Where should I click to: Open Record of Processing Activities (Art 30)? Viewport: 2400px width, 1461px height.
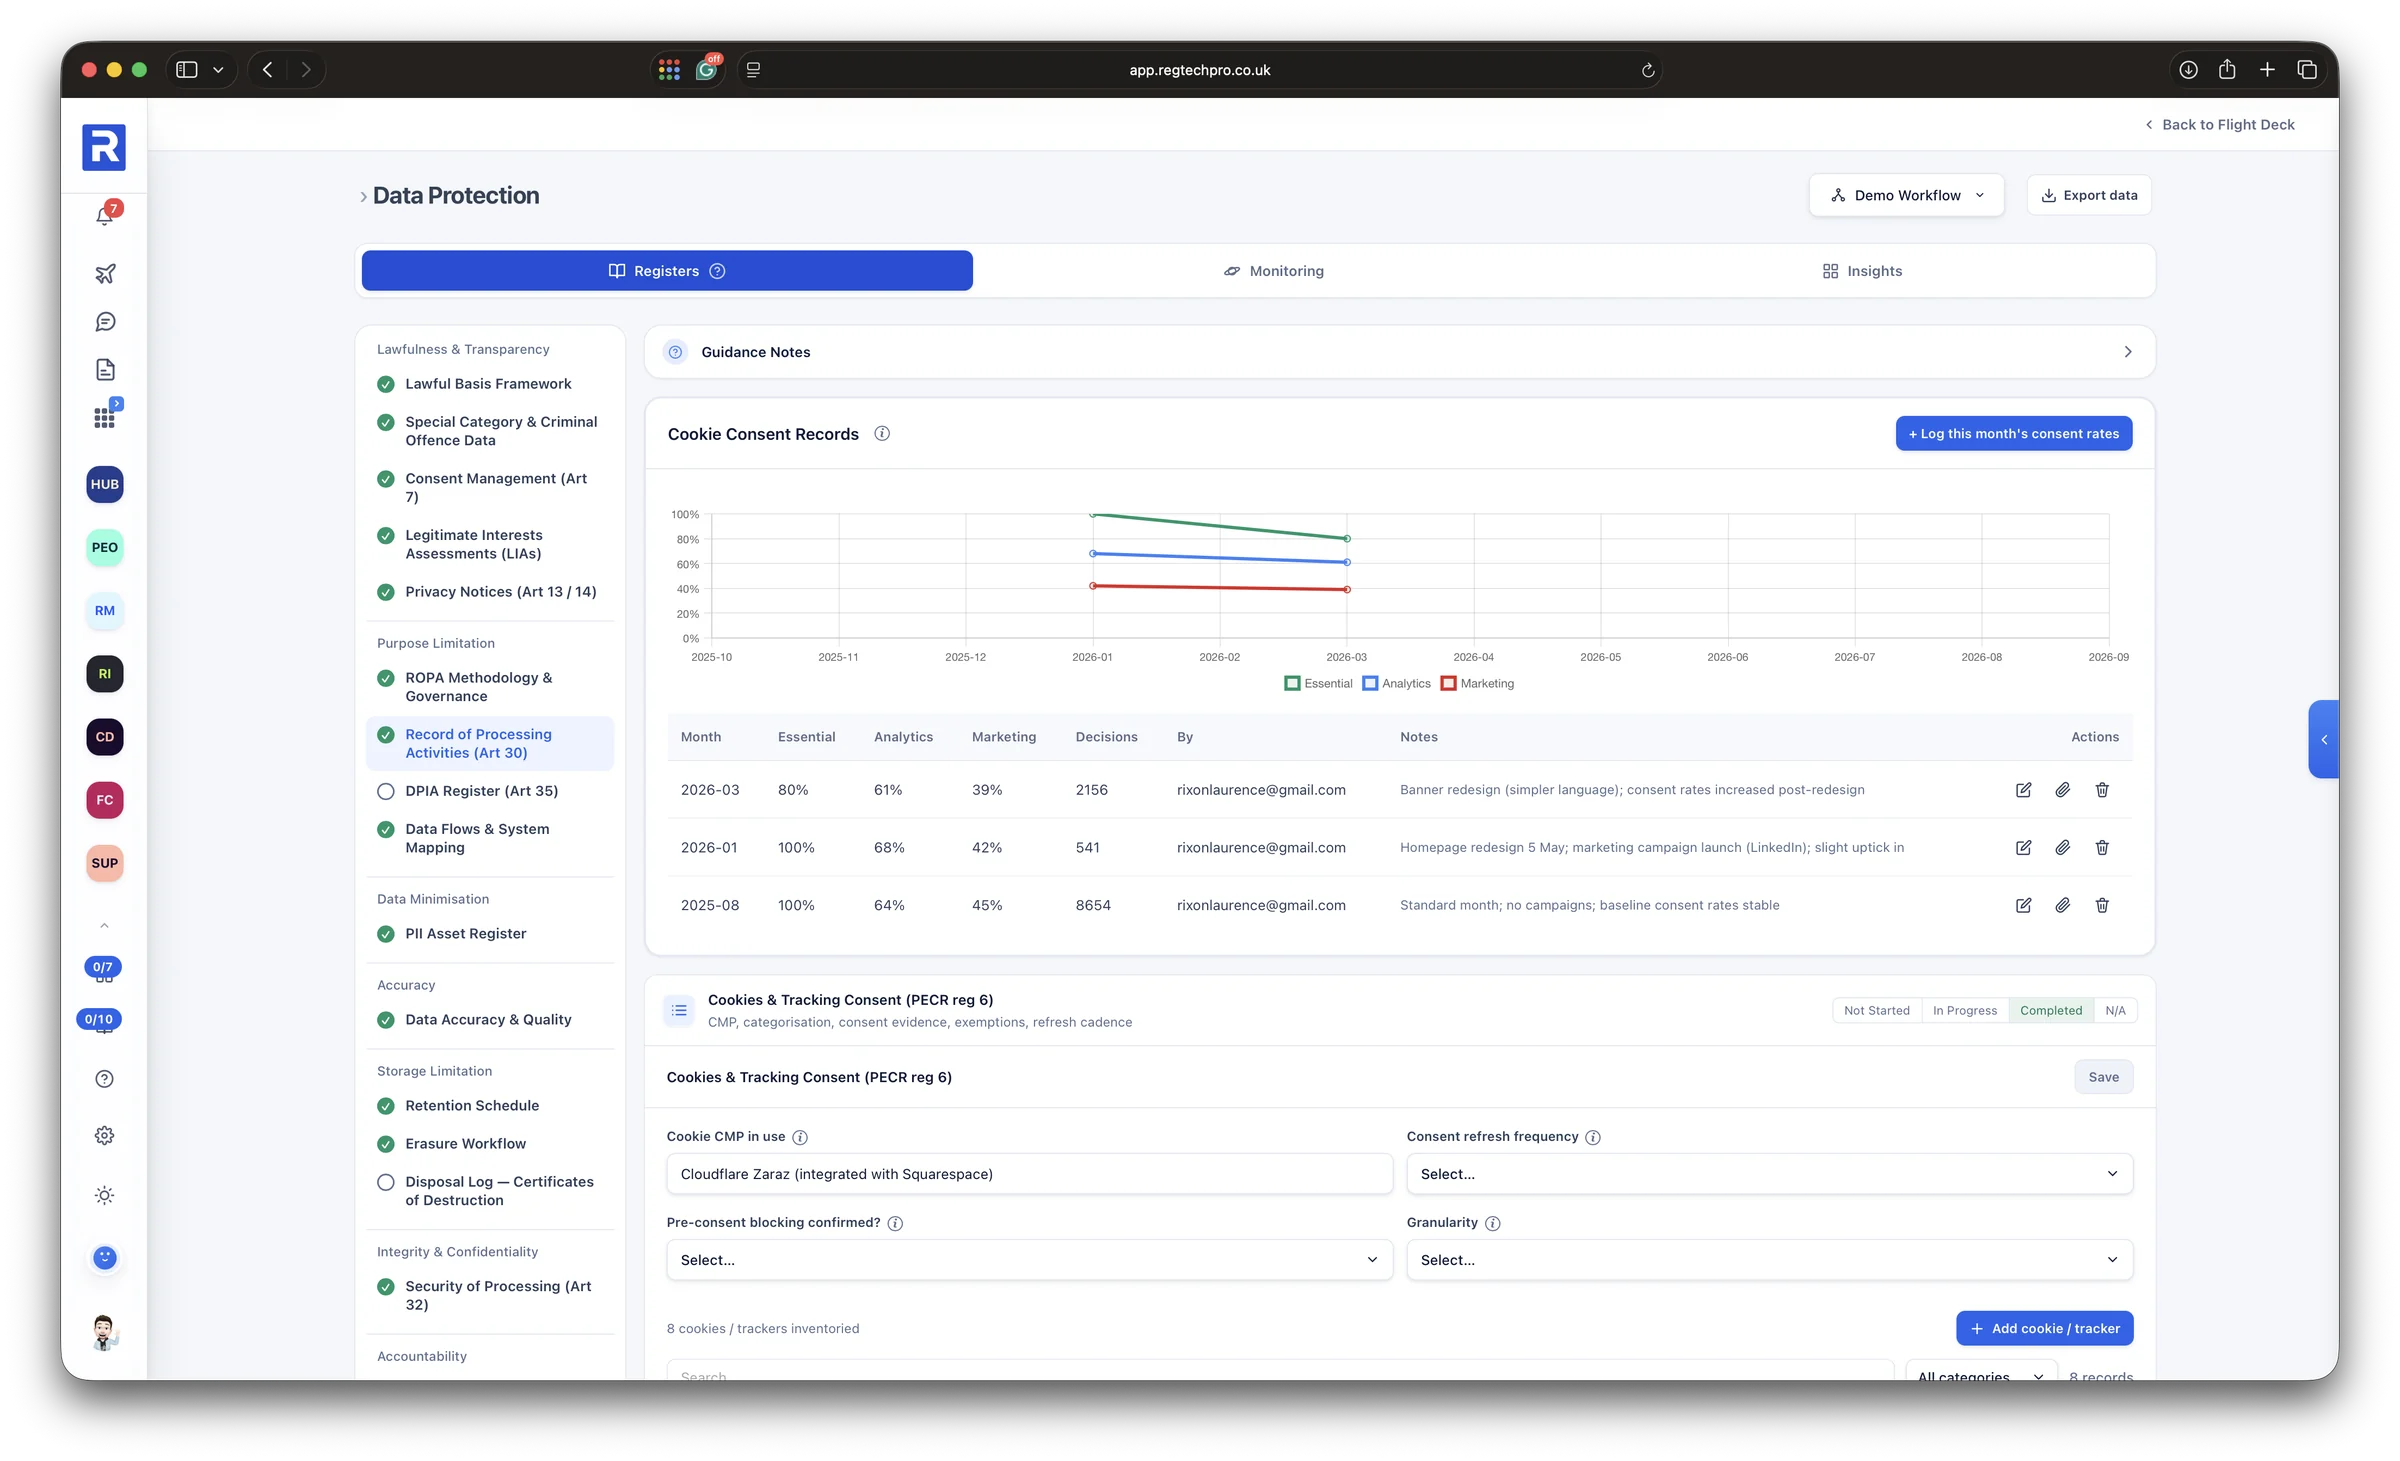(x=490, y=744)
